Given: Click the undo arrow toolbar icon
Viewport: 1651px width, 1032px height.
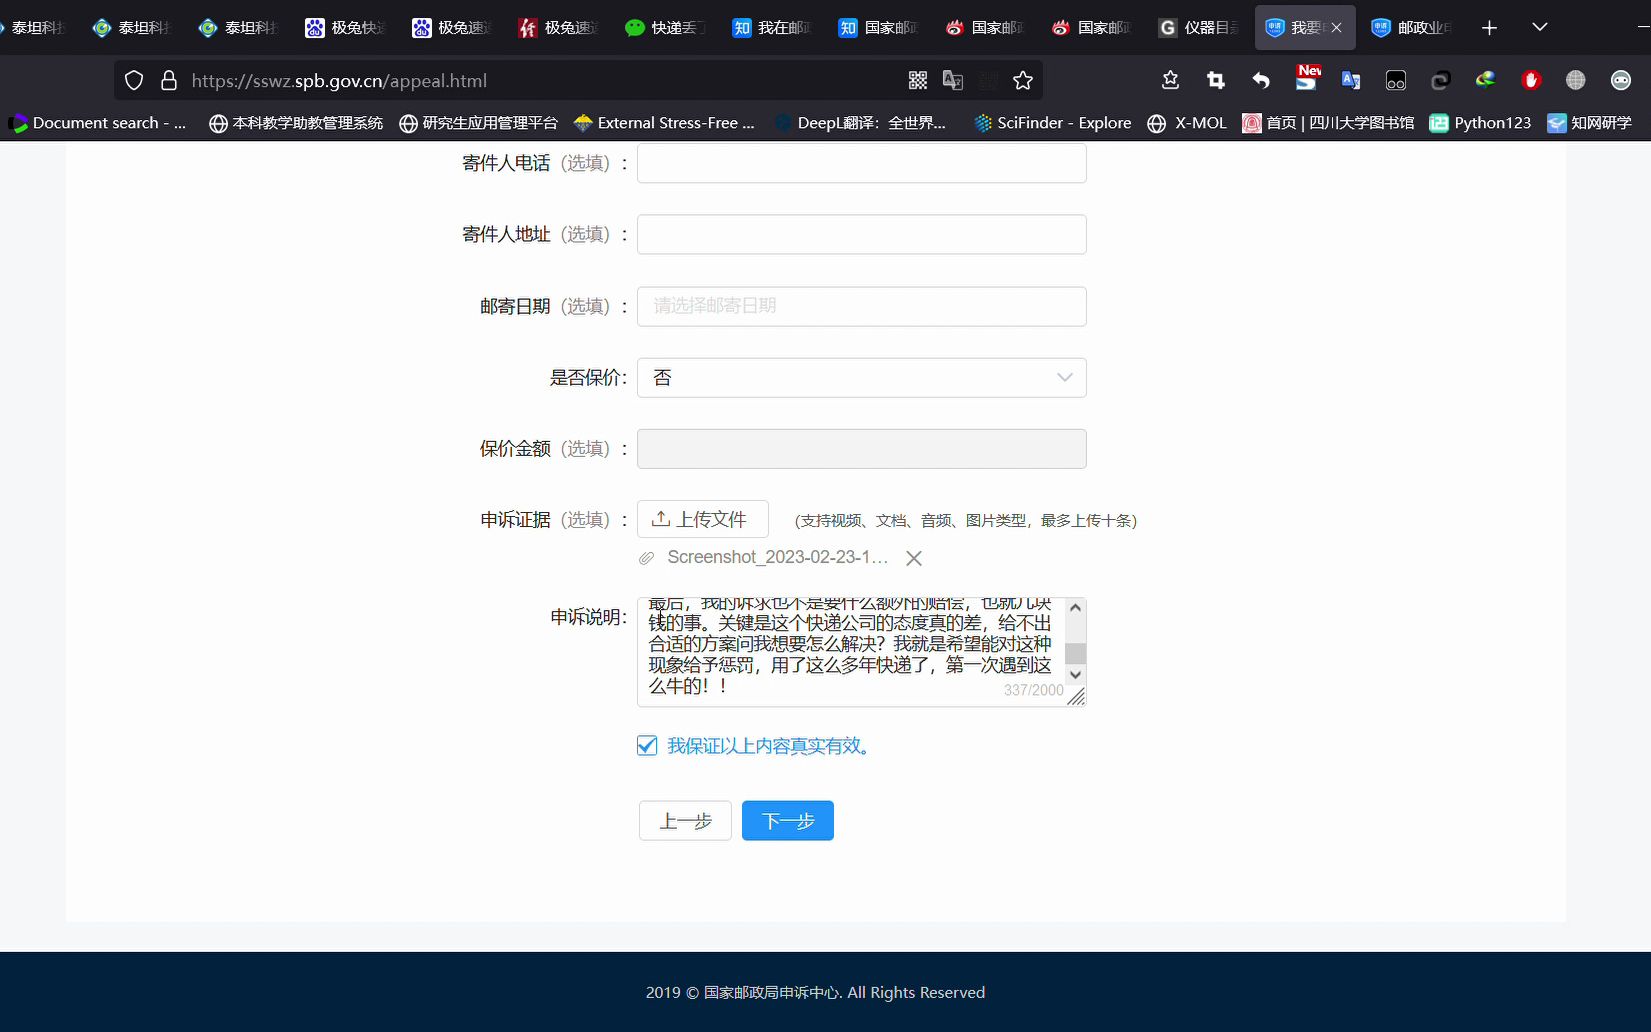Looking at the screenshot, I should tap(1261, 80).
